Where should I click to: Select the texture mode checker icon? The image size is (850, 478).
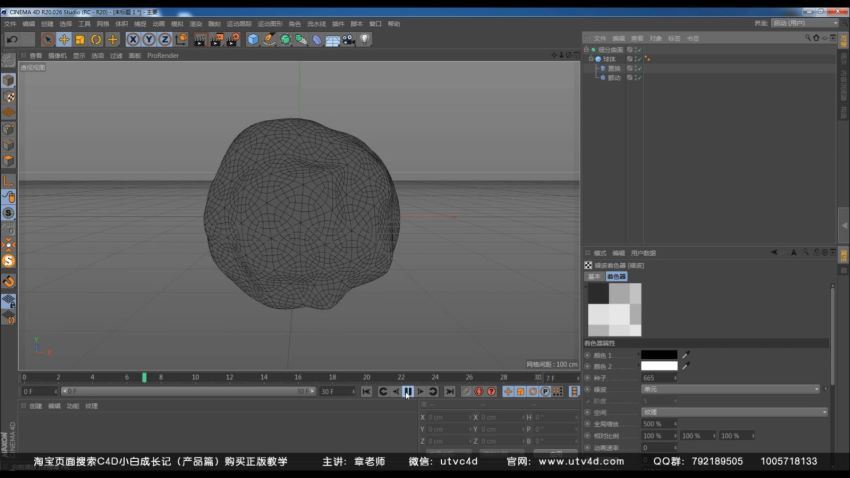point(8,97)
